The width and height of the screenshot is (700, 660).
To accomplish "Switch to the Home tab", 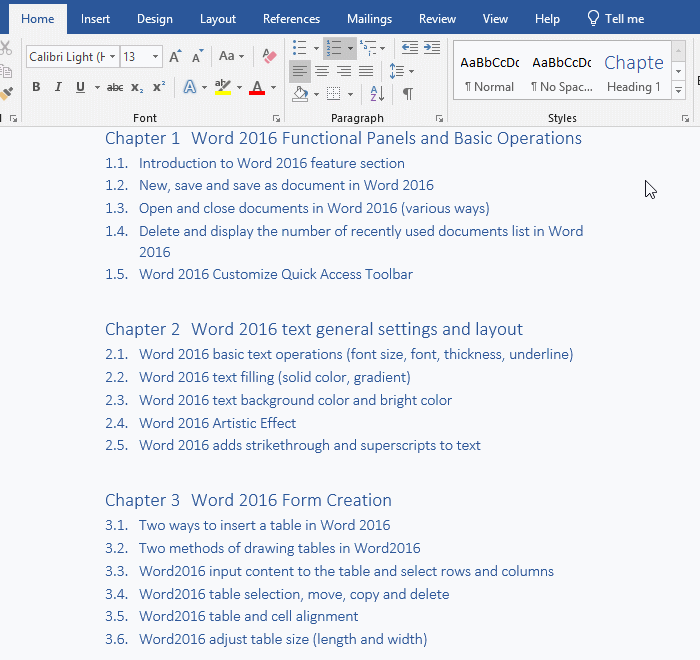I will [x=38, y=19].
